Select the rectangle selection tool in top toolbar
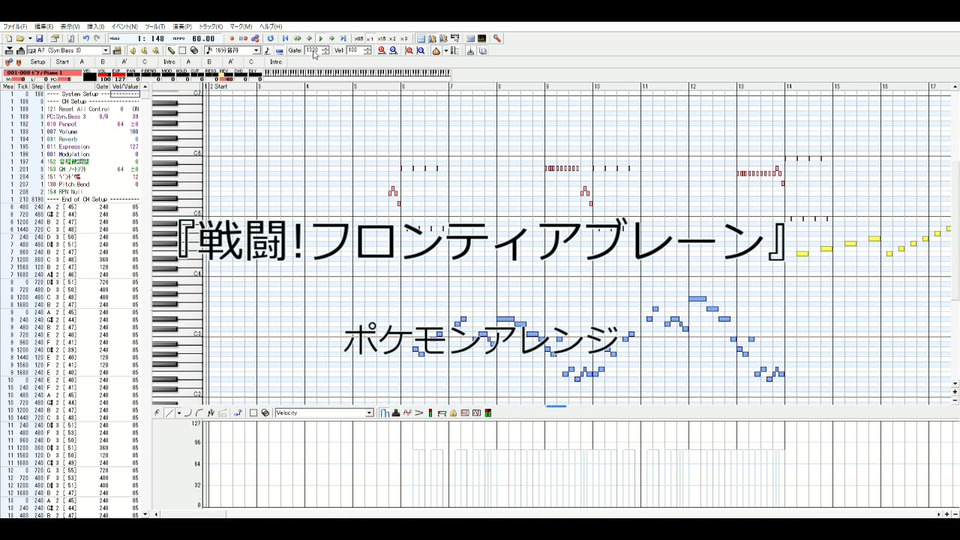960x540 pixels. coord(182,51)
